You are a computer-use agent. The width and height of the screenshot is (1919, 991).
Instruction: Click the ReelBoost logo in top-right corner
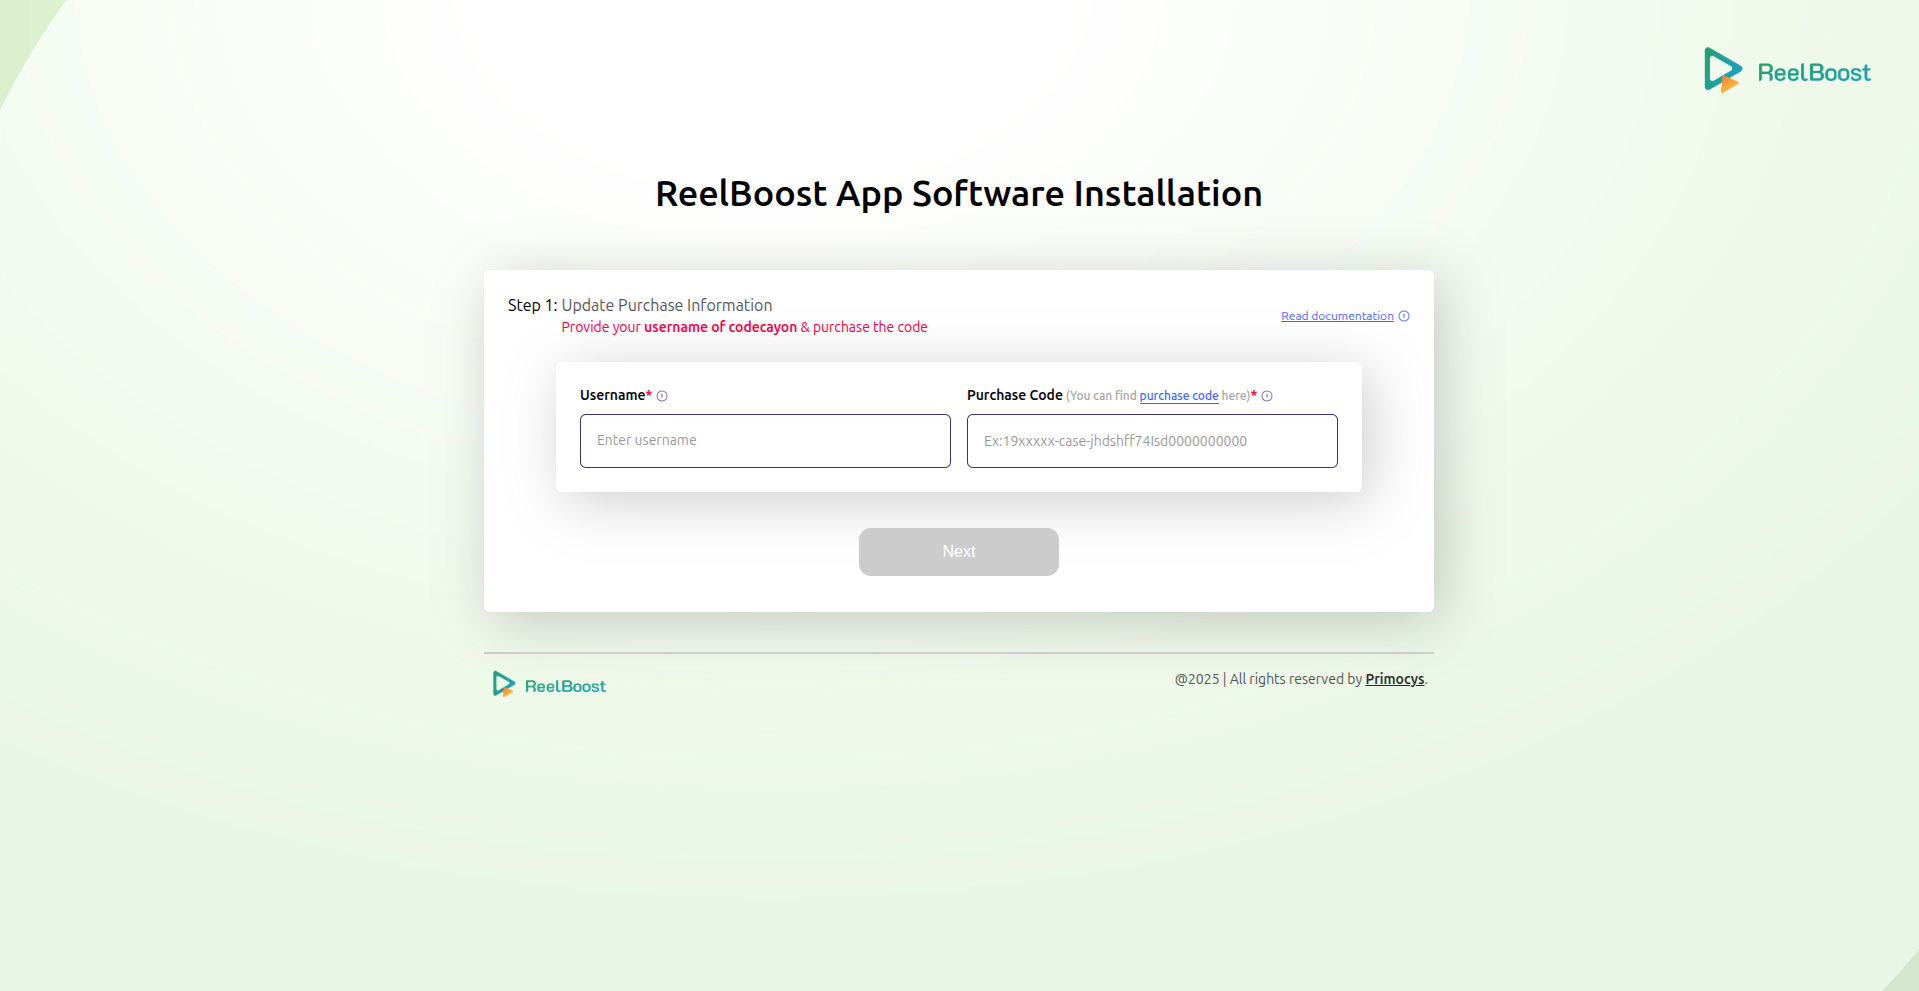tap(1787, 70)
